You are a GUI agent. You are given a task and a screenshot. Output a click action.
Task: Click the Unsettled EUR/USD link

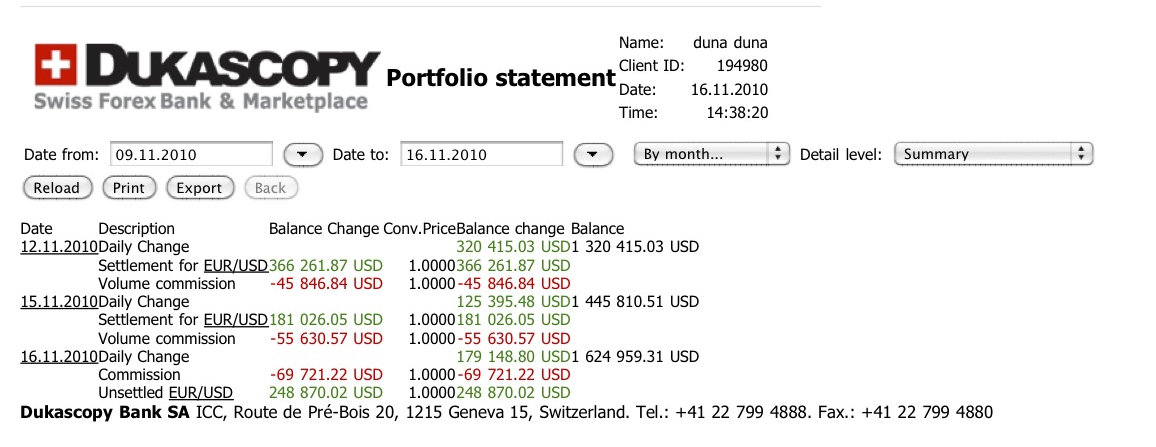click(x=201, y=393)
